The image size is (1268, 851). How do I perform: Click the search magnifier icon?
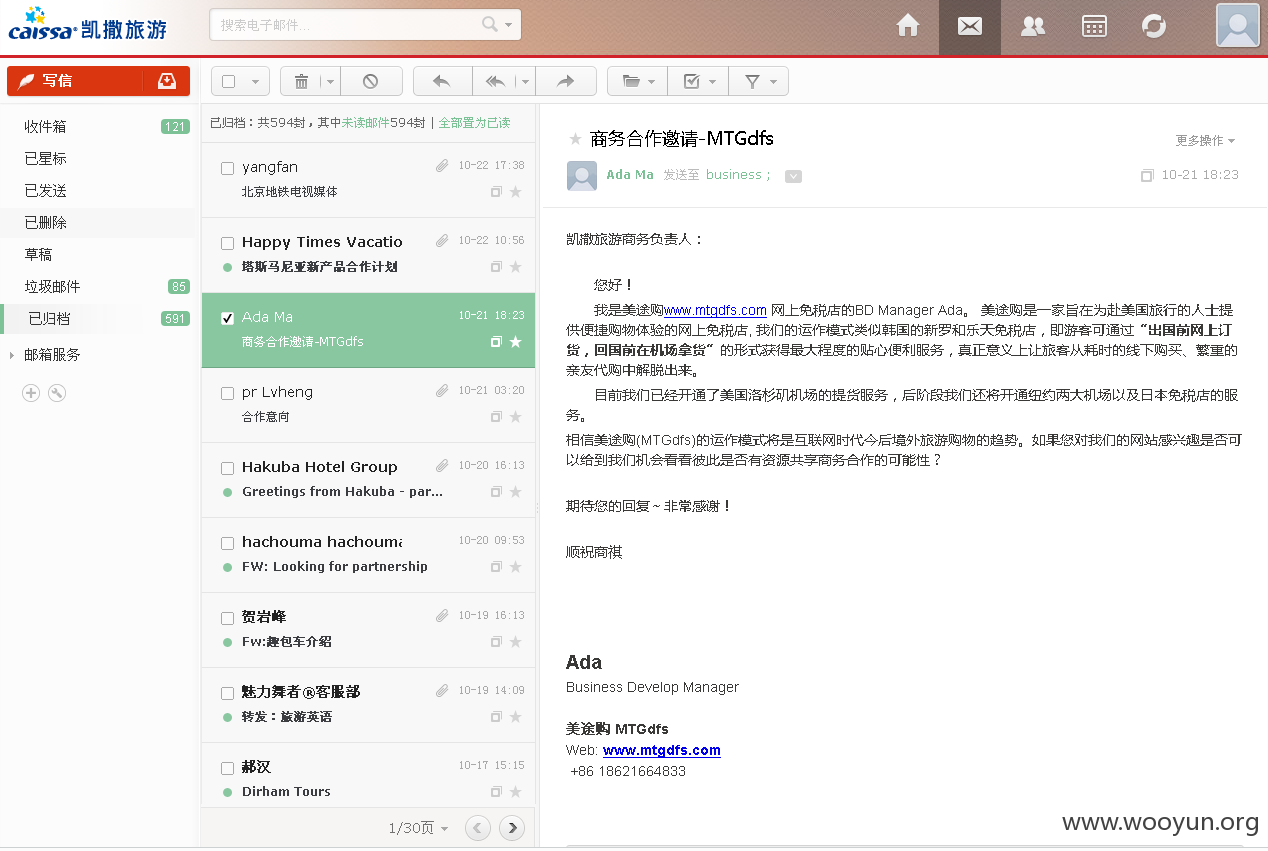(490, 24)
